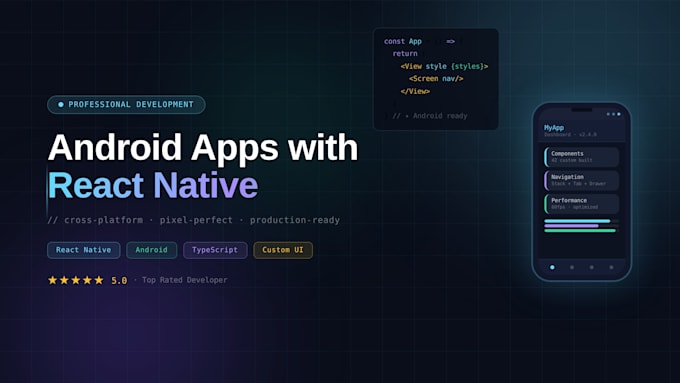680x383 pixels.
Task: Click the closing /View tag in the code
Action: coord(415,91)
